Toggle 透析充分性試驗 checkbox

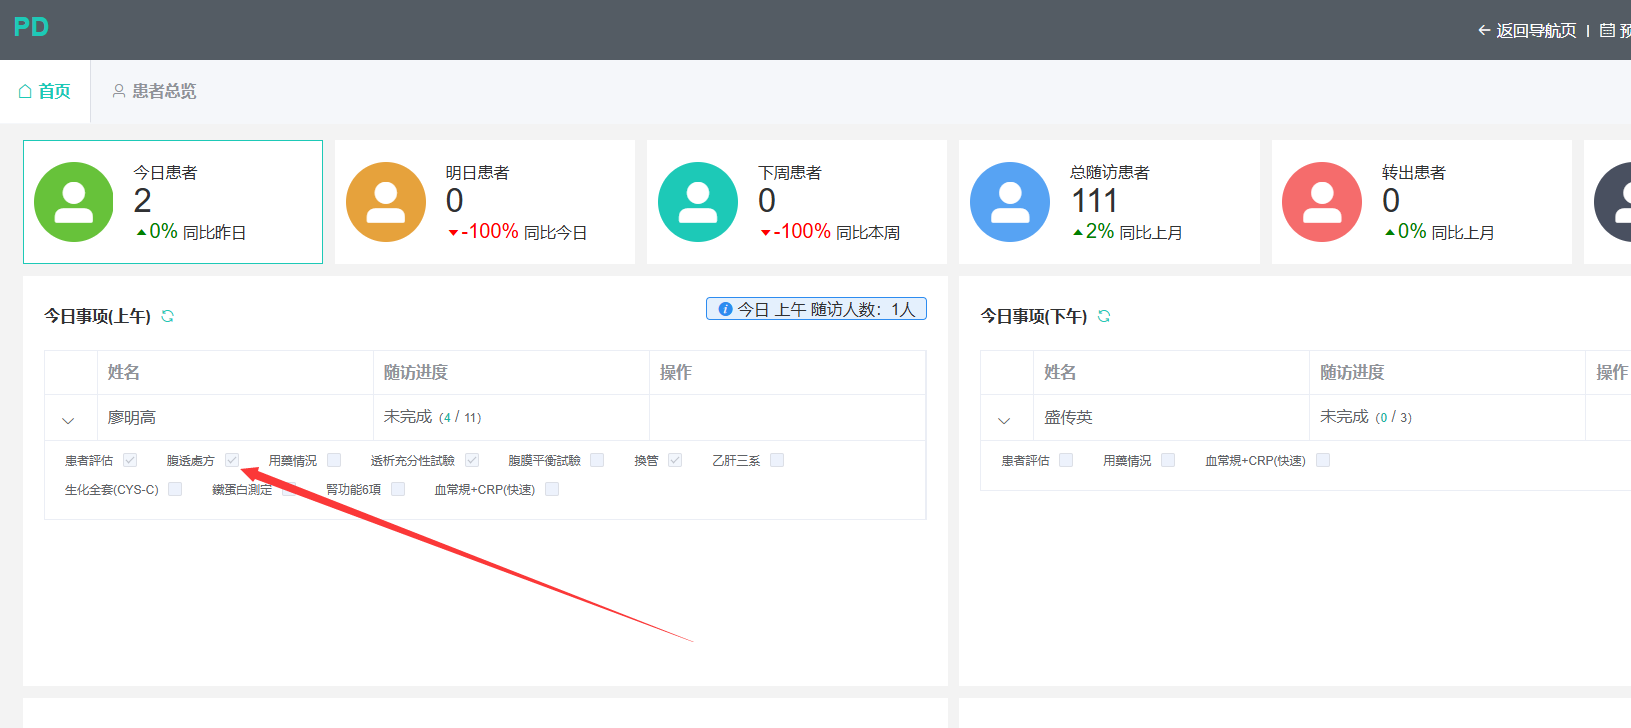[472, 460]
